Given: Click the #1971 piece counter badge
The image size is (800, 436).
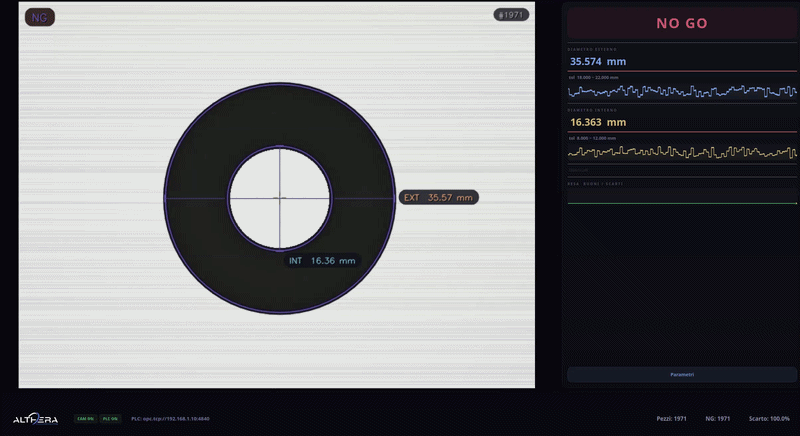Looking at the screenshot, I should (x=510, y=15).
